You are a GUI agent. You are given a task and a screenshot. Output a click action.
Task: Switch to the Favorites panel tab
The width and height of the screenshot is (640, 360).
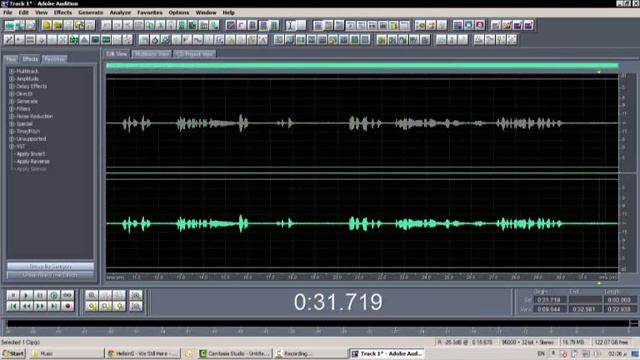tap(54, 59)
